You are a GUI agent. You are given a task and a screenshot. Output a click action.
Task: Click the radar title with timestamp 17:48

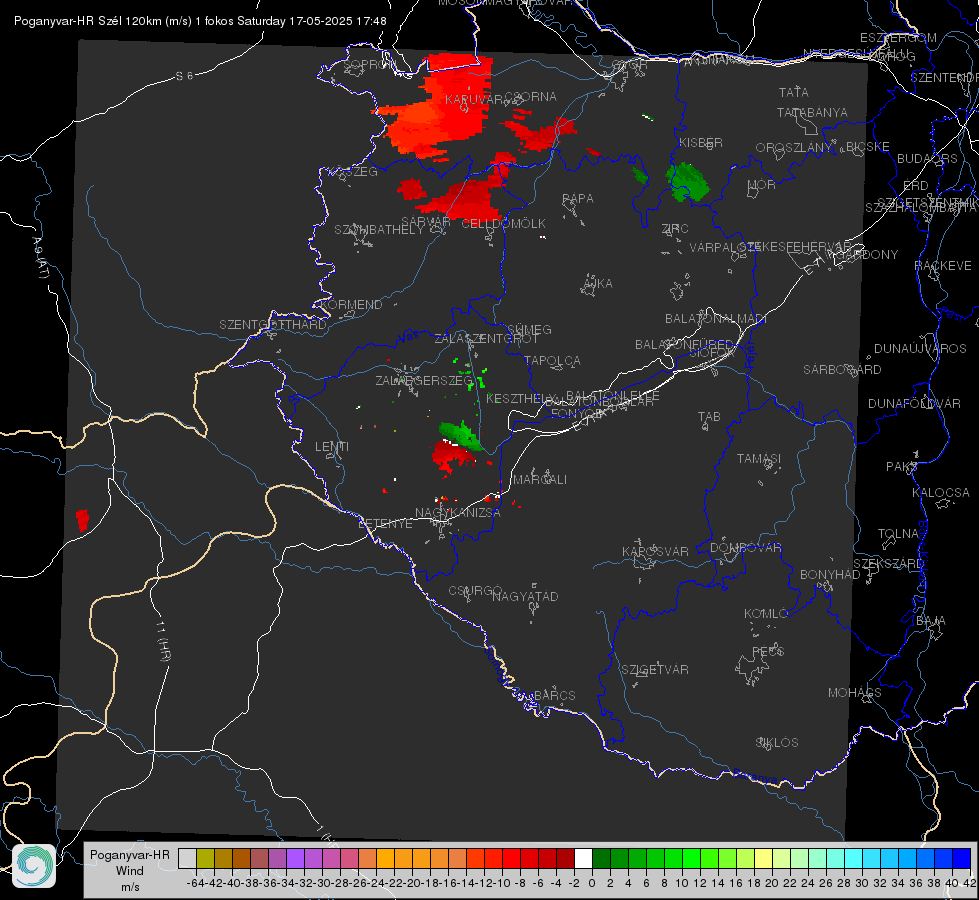pyautogui.click(x=200, y=21)
